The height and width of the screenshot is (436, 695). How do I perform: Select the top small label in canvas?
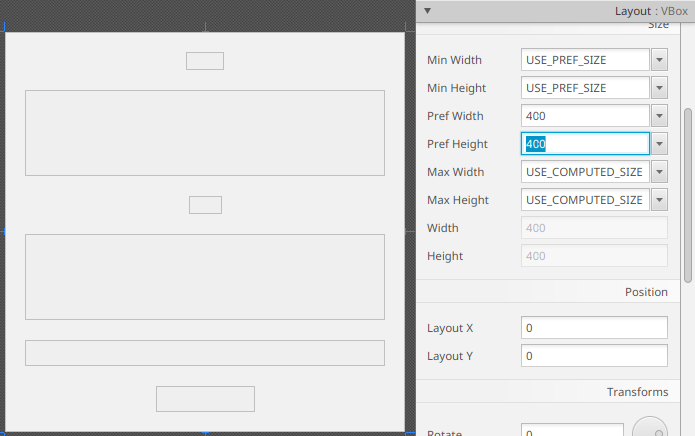[x=205, y=61]
